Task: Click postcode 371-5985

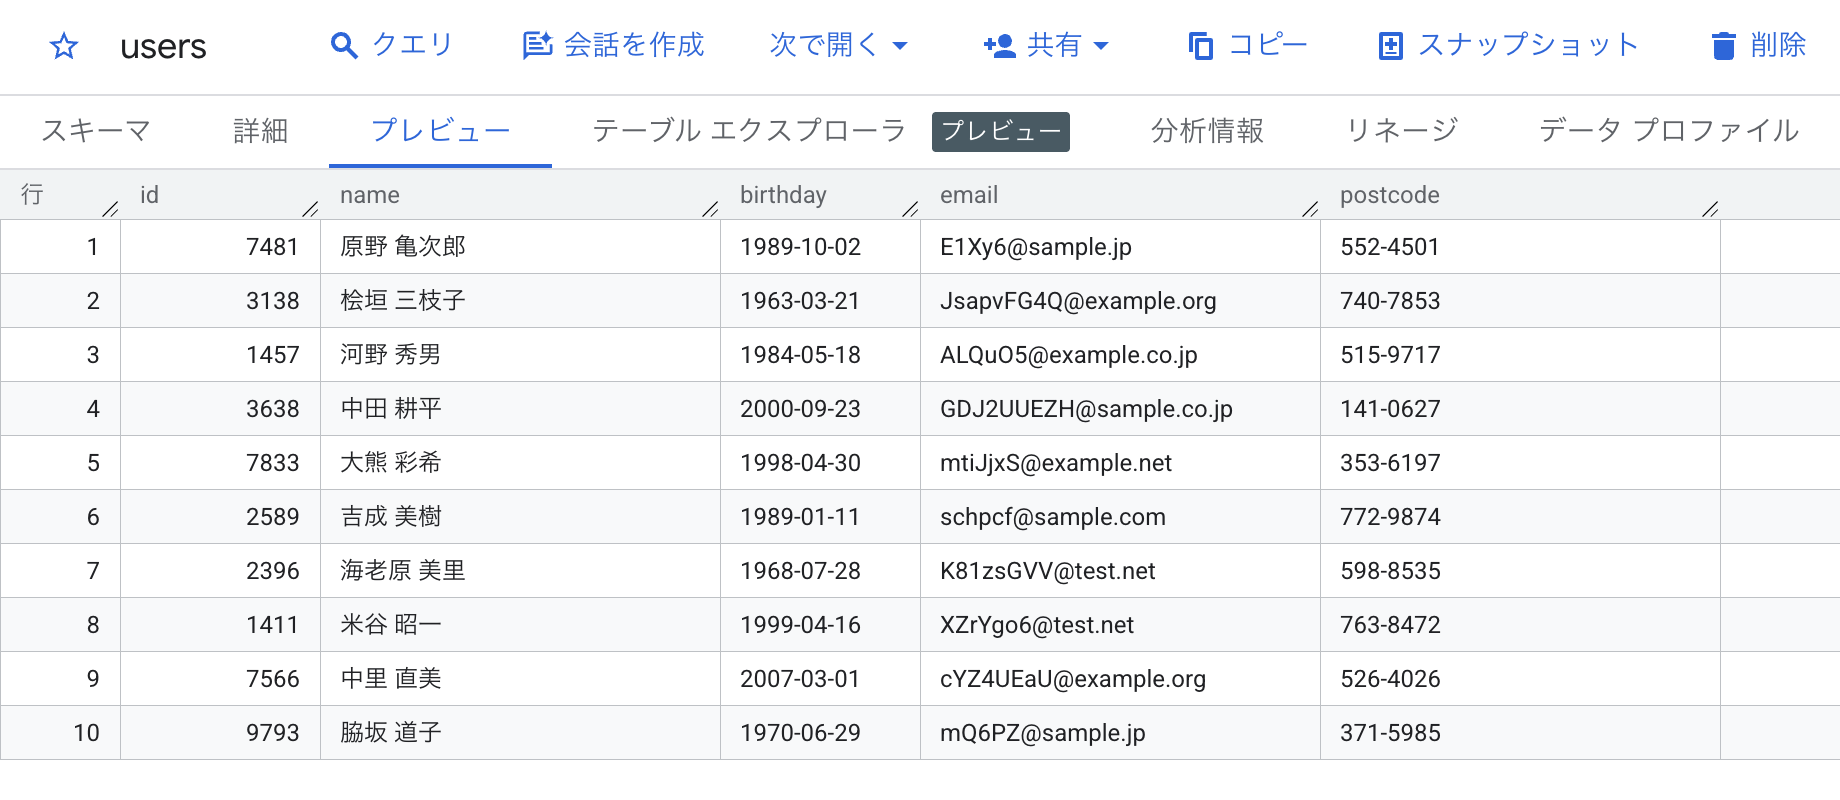Action: (1390, 733)
